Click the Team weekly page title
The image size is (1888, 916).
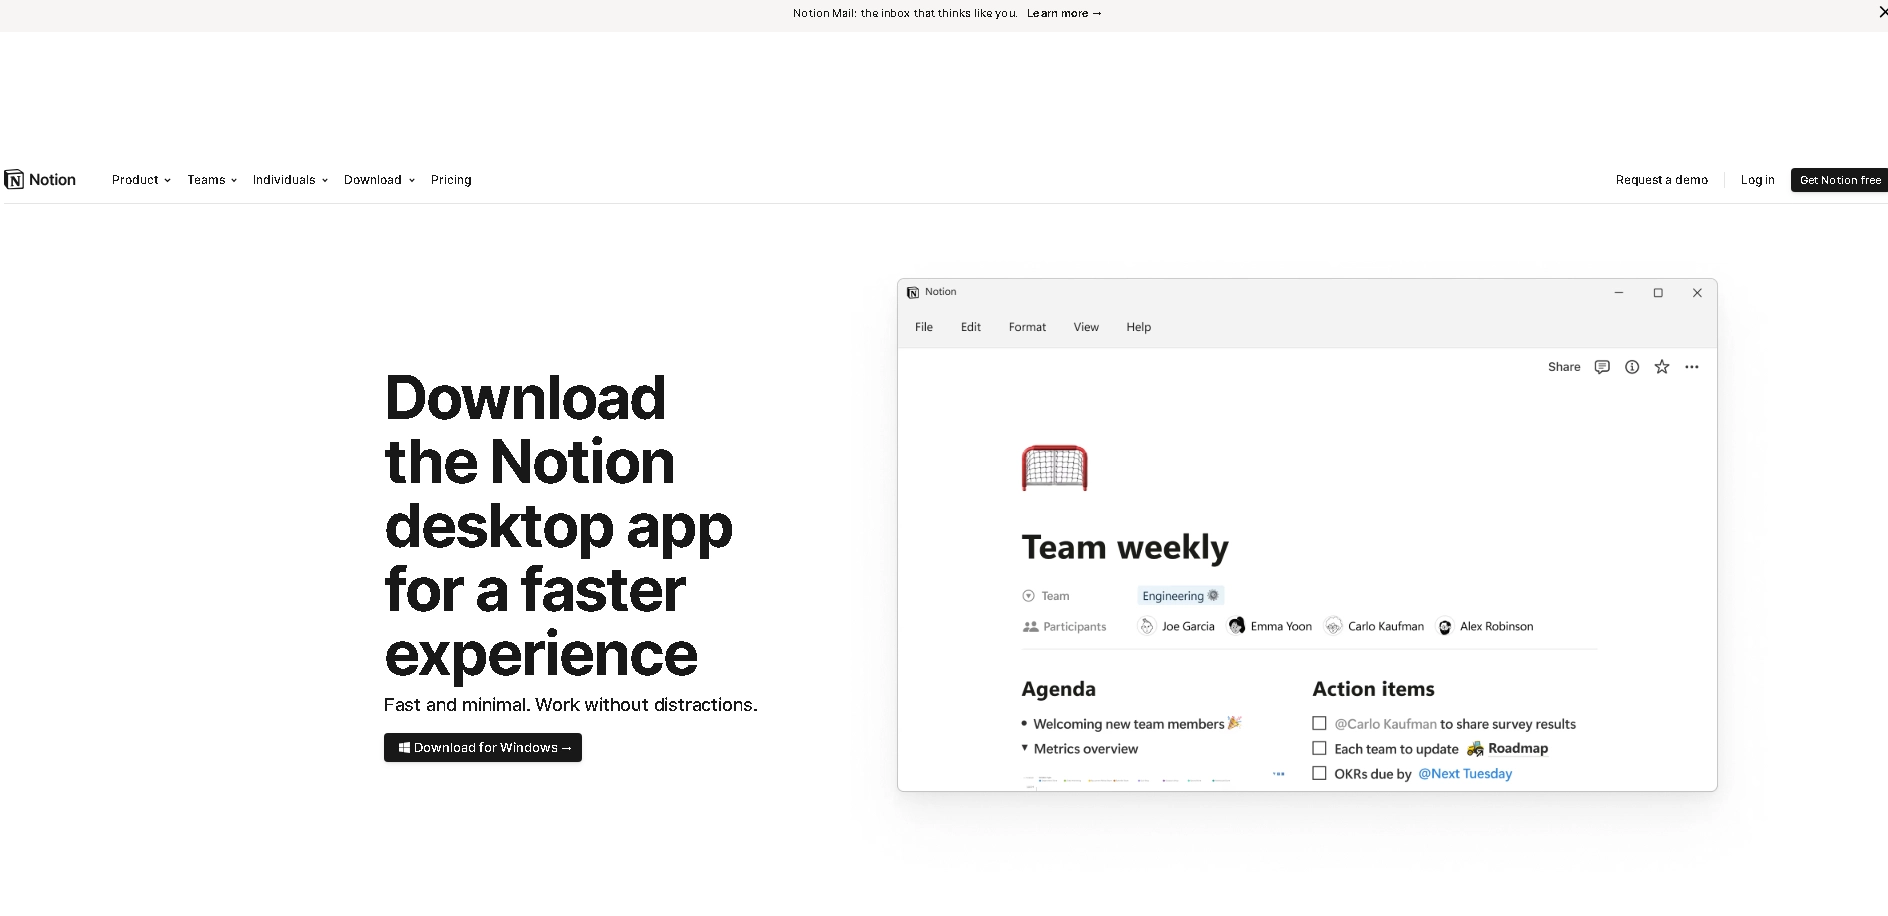[x=1125, y=547]
